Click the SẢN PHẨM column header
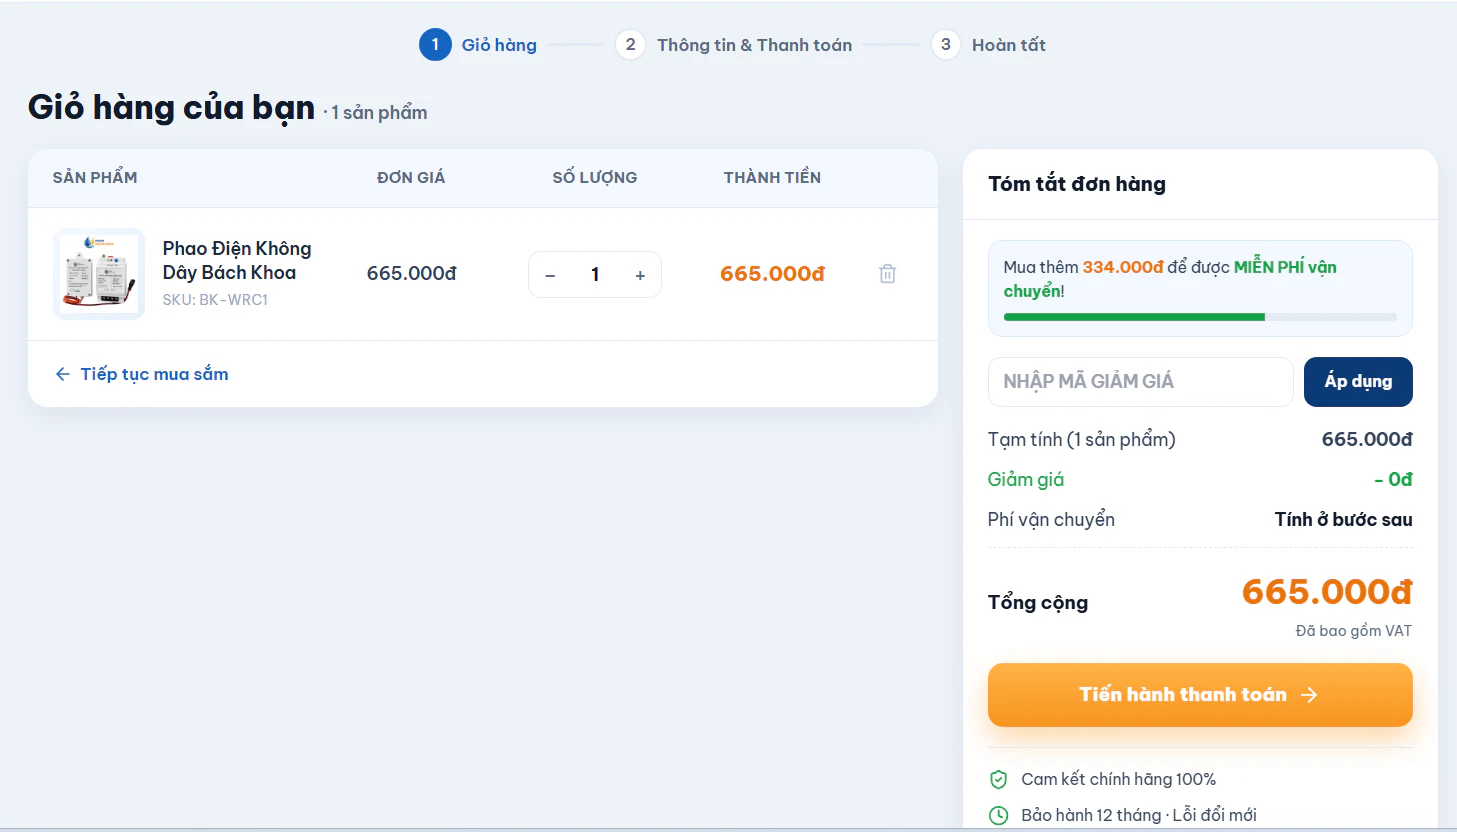The height and width of the screenshot is (832, 1457). pyautogui.click(x=95, y=178)
